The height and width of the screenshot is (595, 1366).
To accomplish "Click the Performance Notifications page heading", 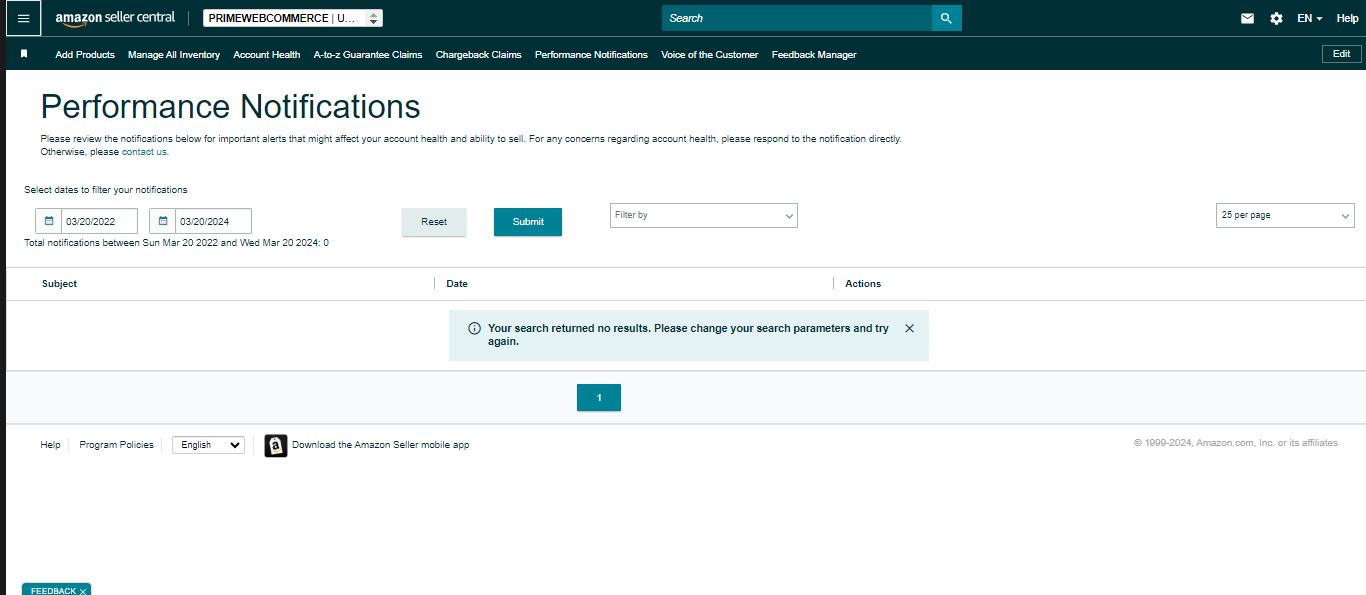I will click(x=230, y=107).
